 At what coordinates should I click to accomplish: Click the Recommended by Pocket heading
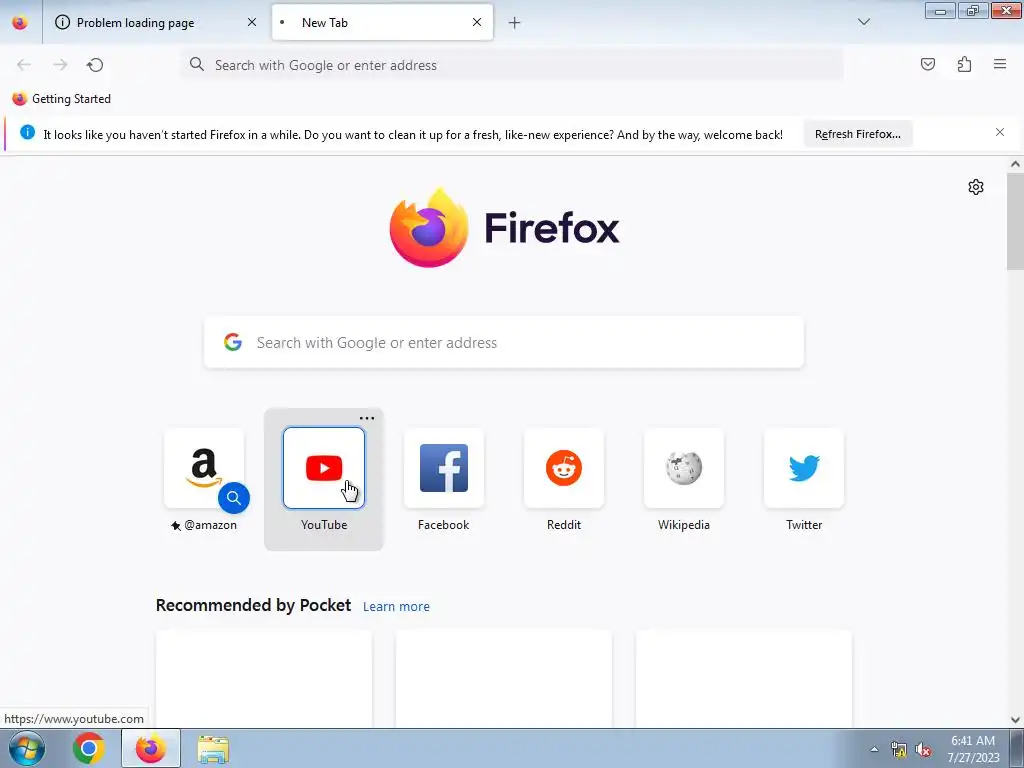[253, 605]
